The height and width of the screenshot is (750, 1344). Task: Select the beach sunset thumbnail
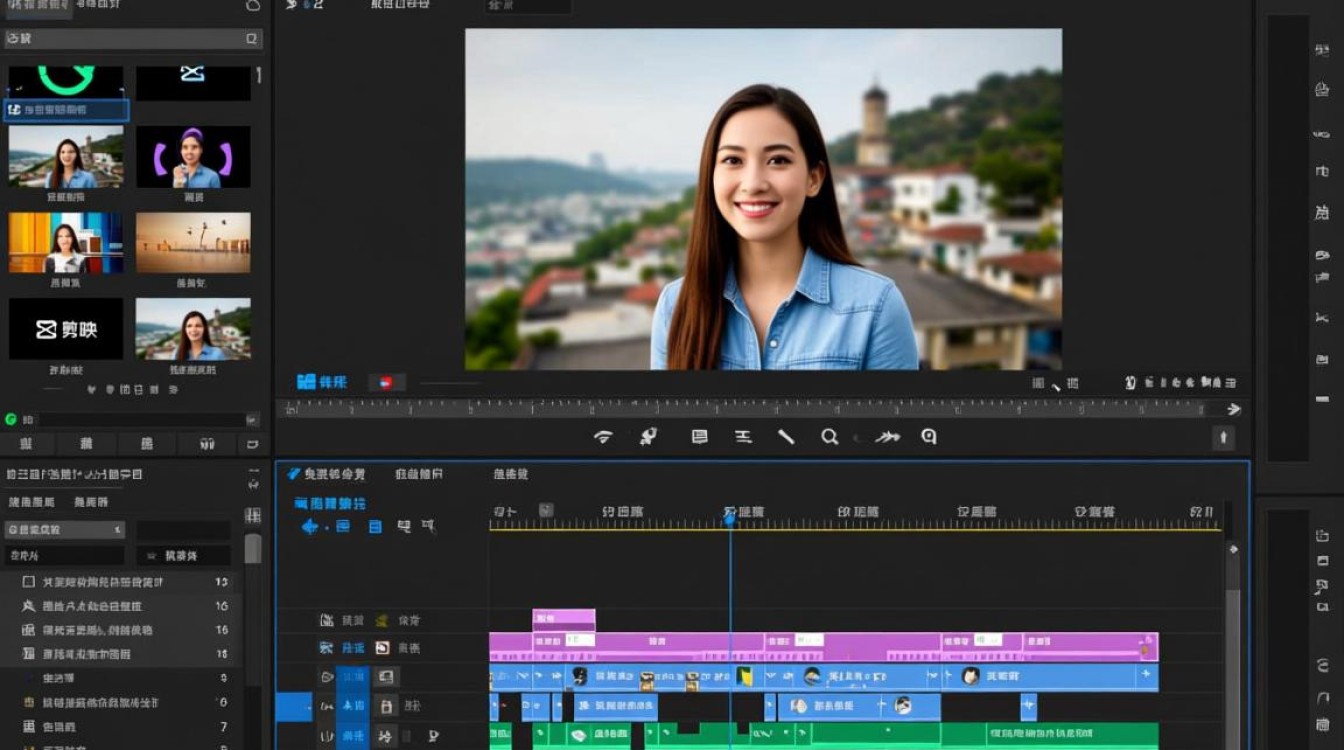coord(193,243)
